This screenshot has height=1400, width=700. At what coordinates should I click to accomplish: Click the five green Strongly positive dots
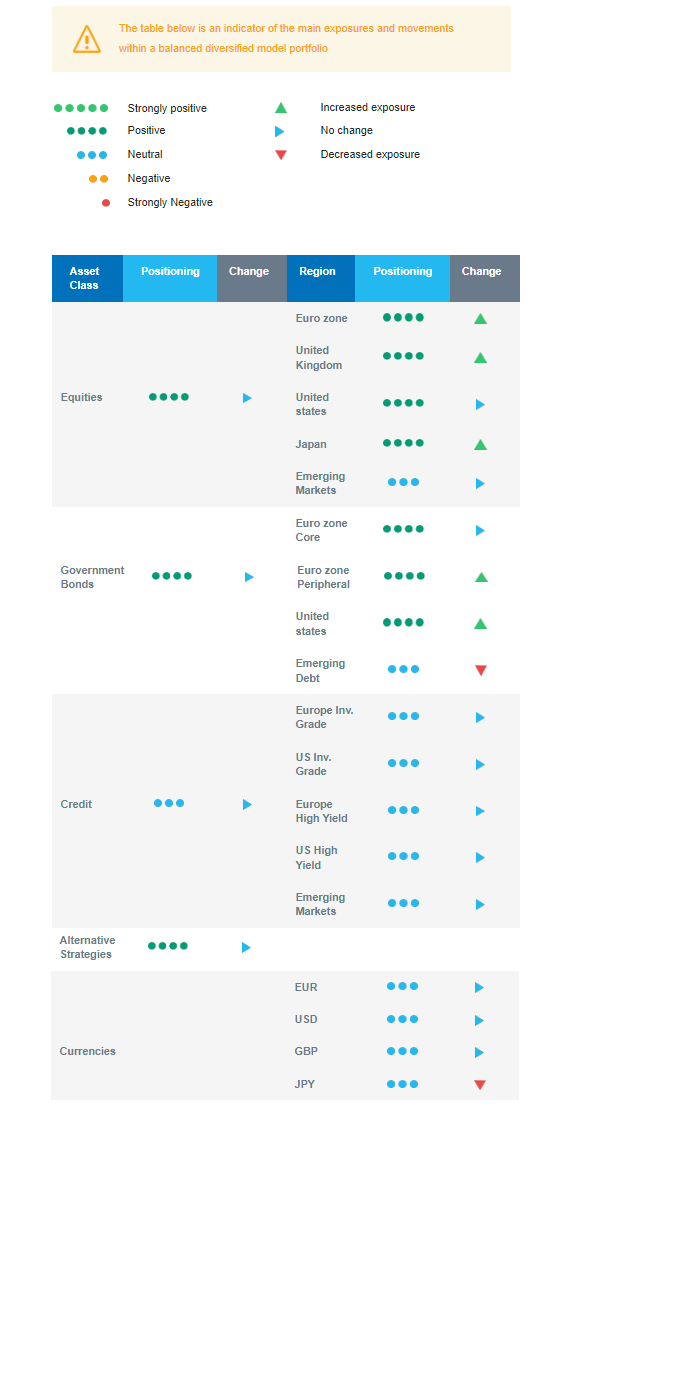tap(81, 108)
